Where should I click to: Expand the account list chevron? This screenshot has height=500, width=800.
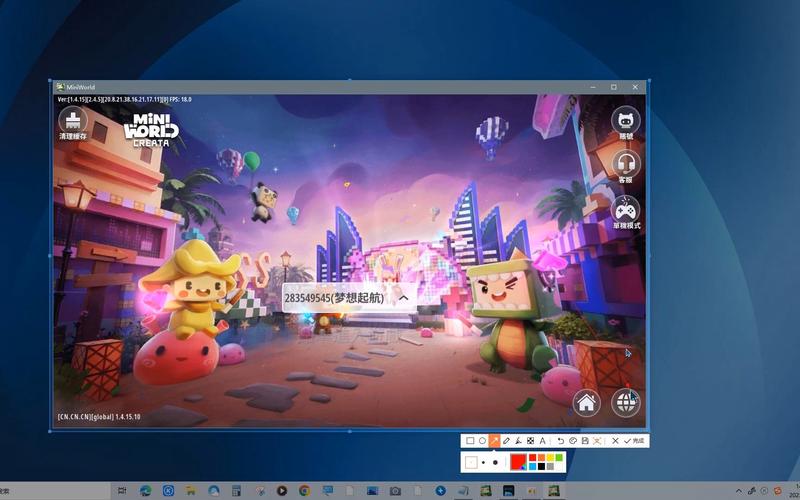(x=404, y=297)
